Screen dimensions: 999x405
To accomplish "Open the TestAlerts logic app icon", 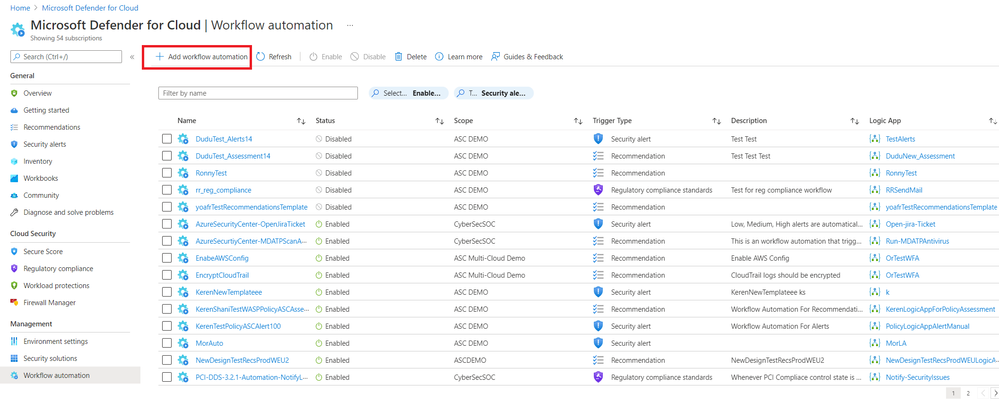I will pos(875,139).
